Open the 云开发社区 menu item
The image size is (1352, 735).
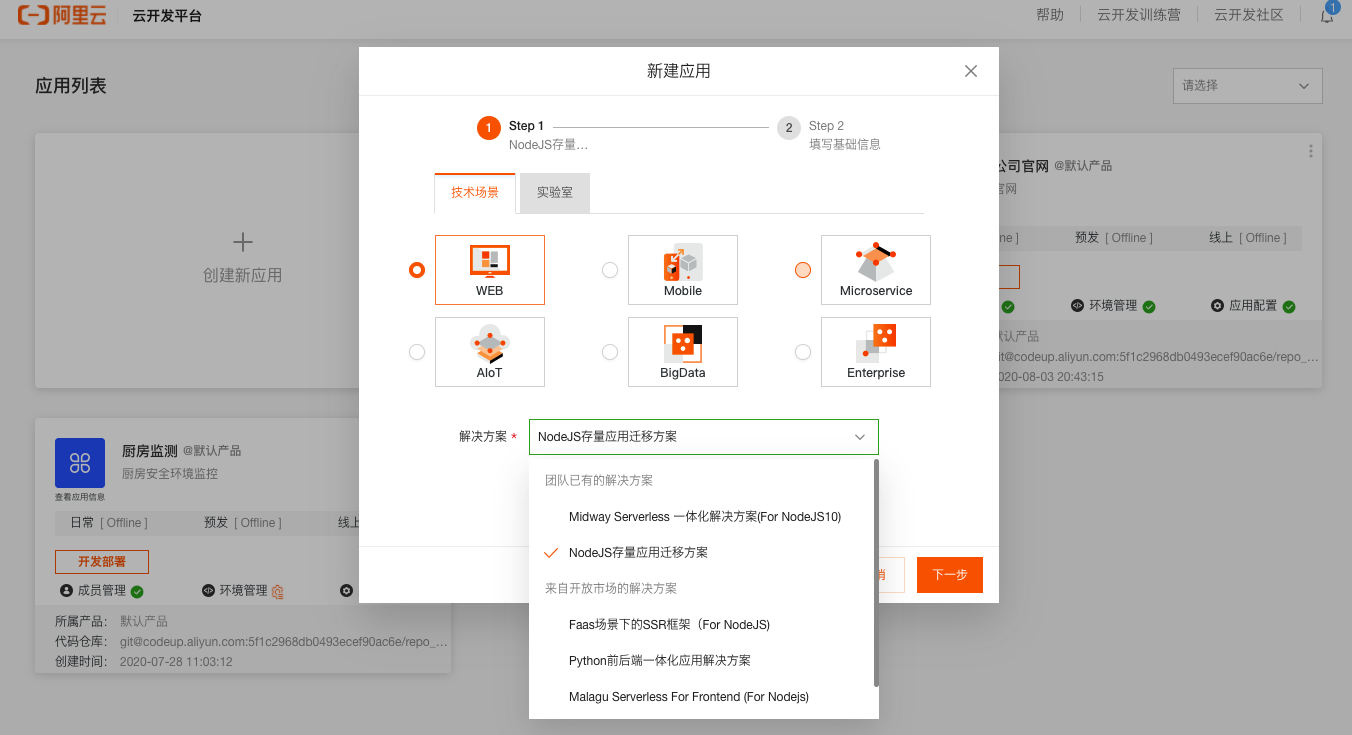[1247, 15]
